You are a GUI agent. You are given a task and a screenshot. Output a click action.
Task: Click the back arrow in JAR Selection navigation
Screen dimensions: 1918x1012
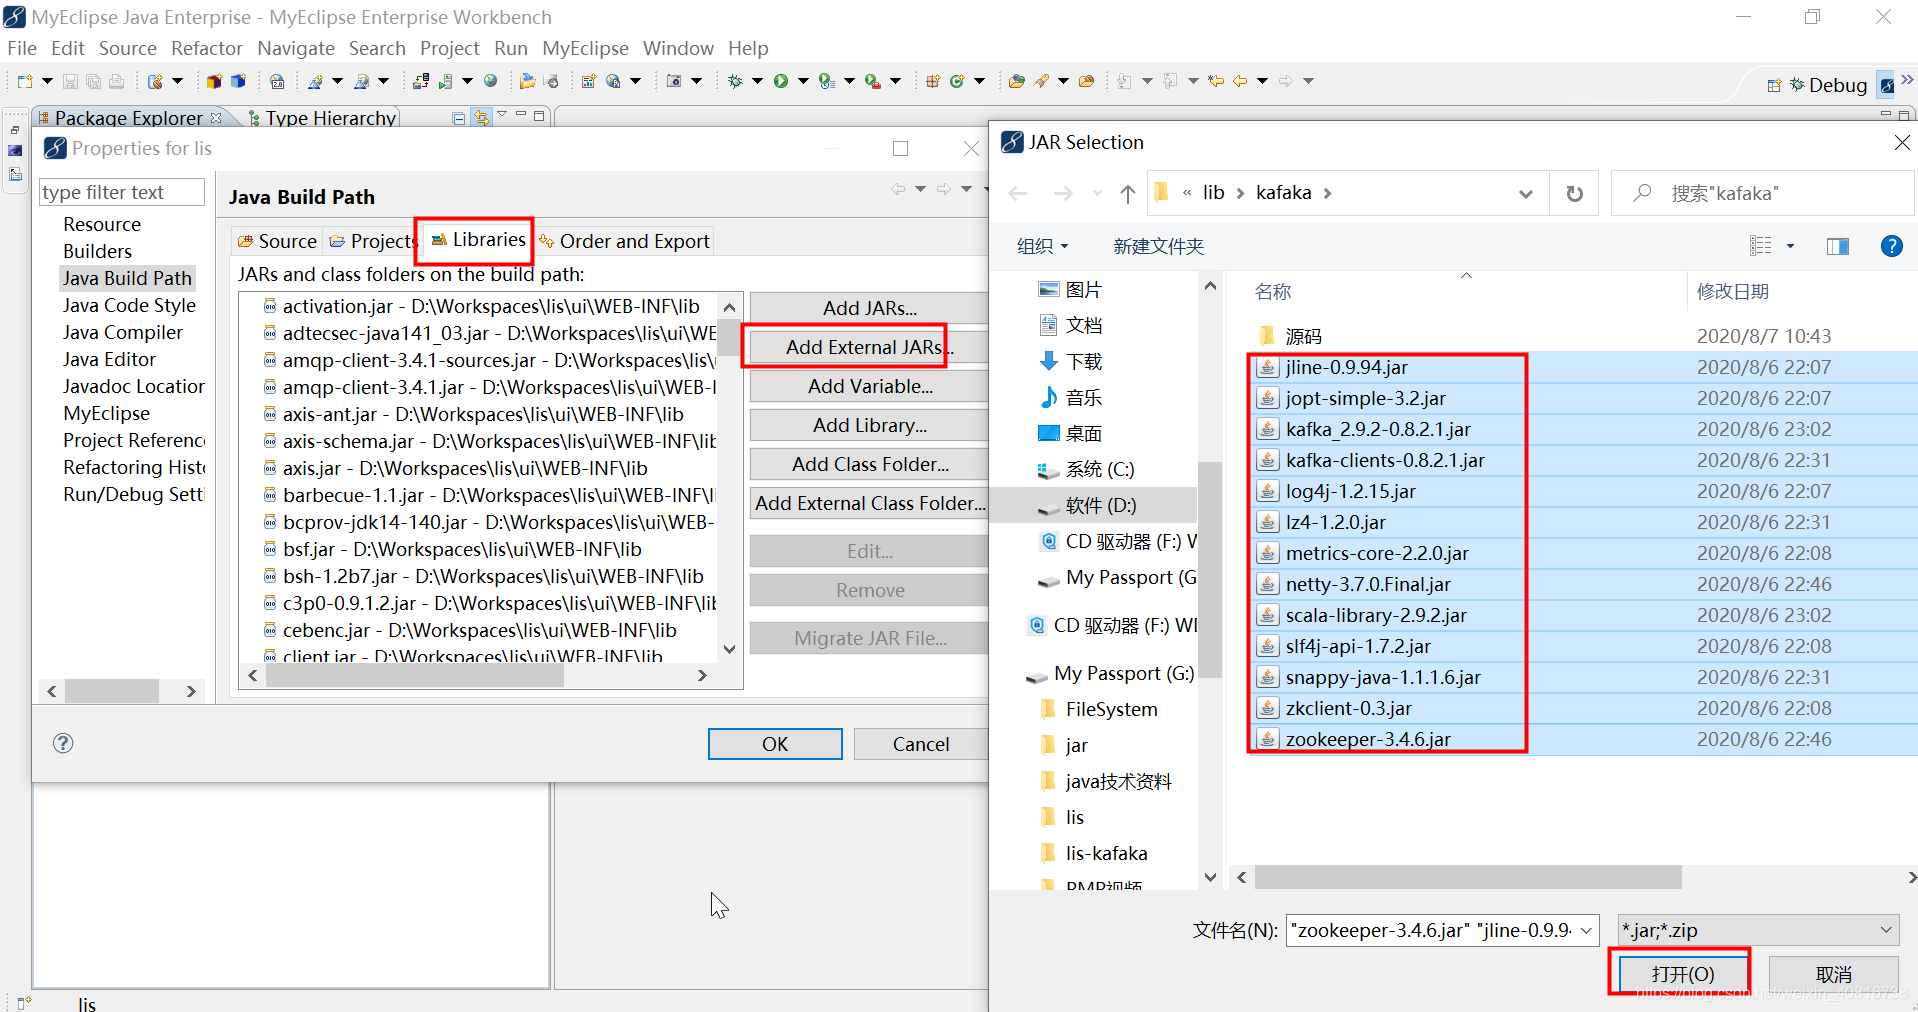coord(1018,193)
